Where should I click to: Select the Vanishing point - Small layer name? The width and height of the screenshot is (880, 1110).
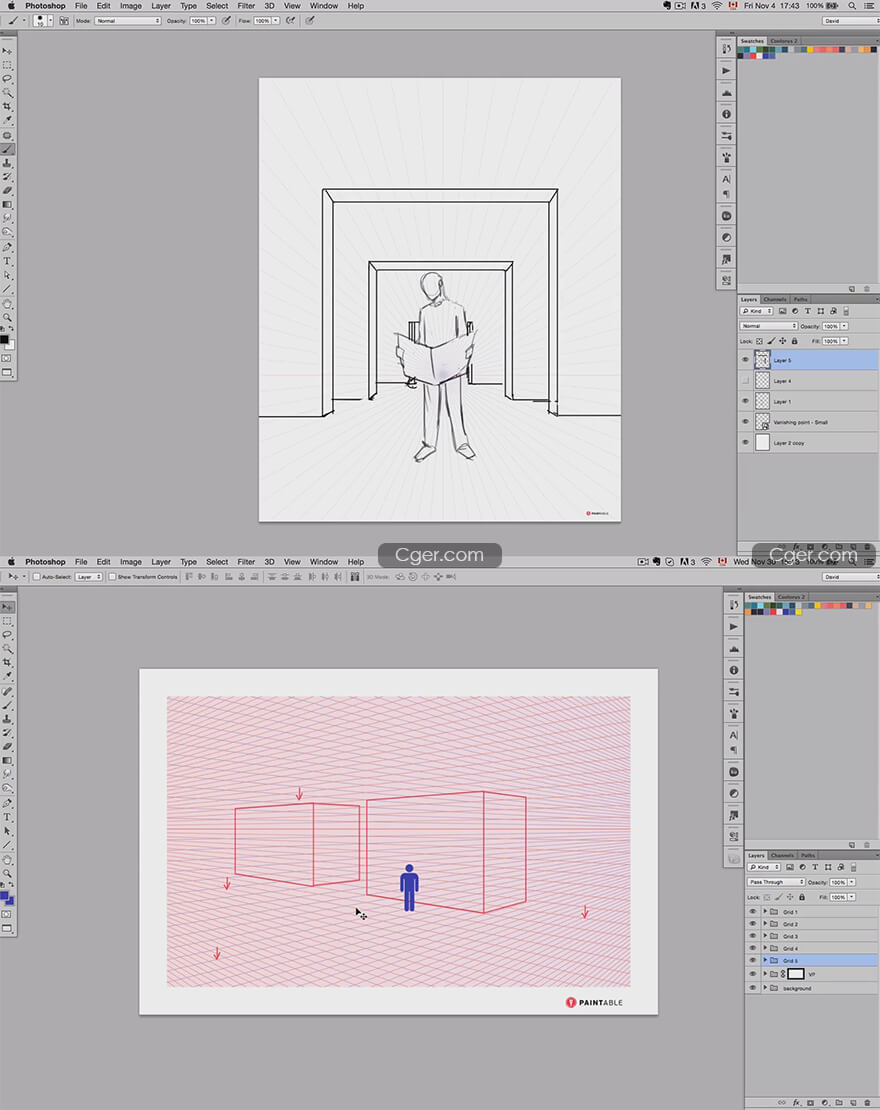pyautogui.click(x=800, y=422)
